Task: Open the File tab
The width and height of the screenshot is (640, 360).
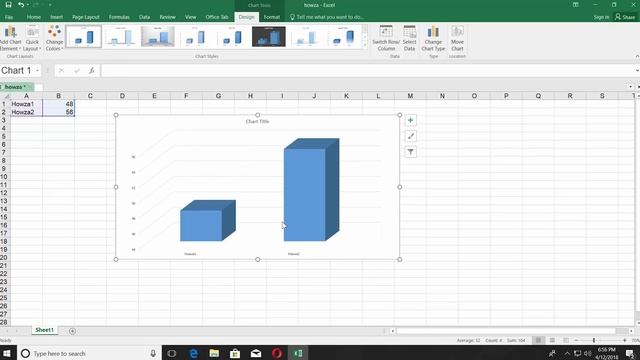Action: pos(9,17)
